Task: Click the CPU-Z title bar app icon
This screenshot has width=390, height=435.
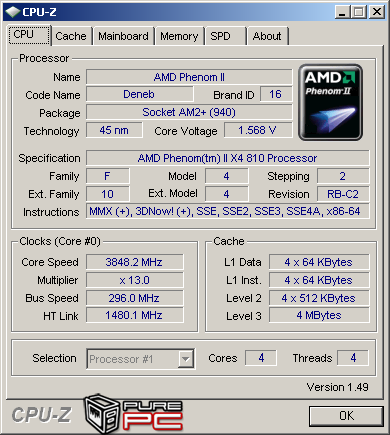Action: (x=13, y=12)
